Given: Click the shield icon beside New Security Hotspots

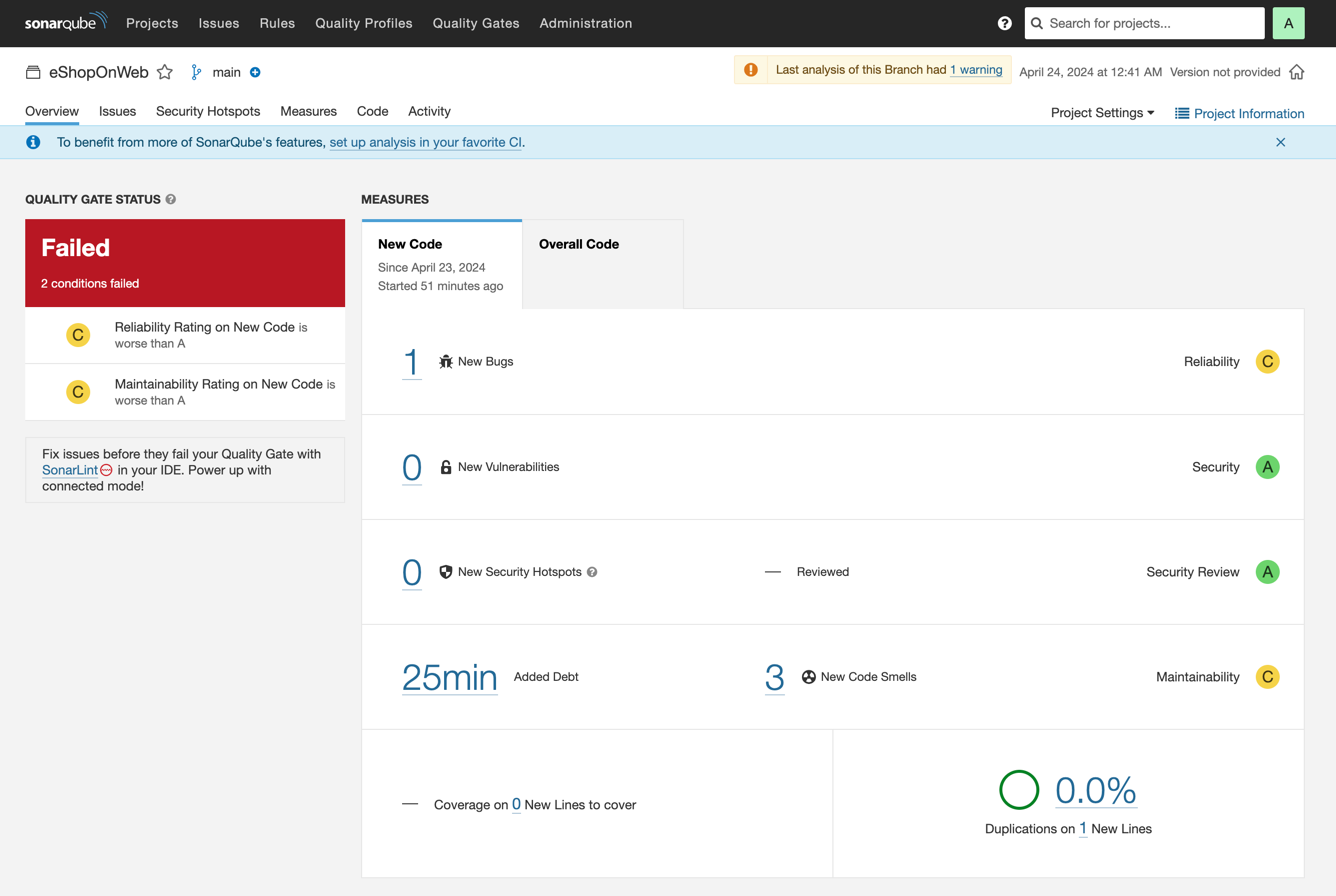Looking at the screenshot, I should (445, 572).
